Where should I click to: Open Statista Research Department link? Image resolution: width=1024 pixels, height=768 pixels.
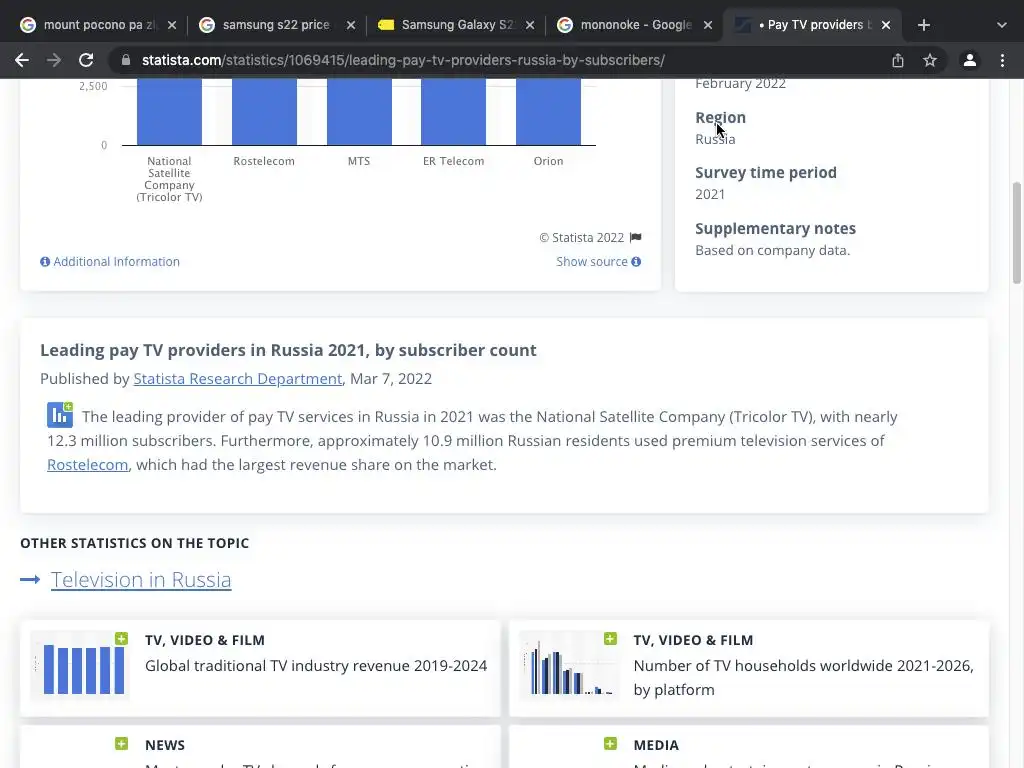coord(238,379)
